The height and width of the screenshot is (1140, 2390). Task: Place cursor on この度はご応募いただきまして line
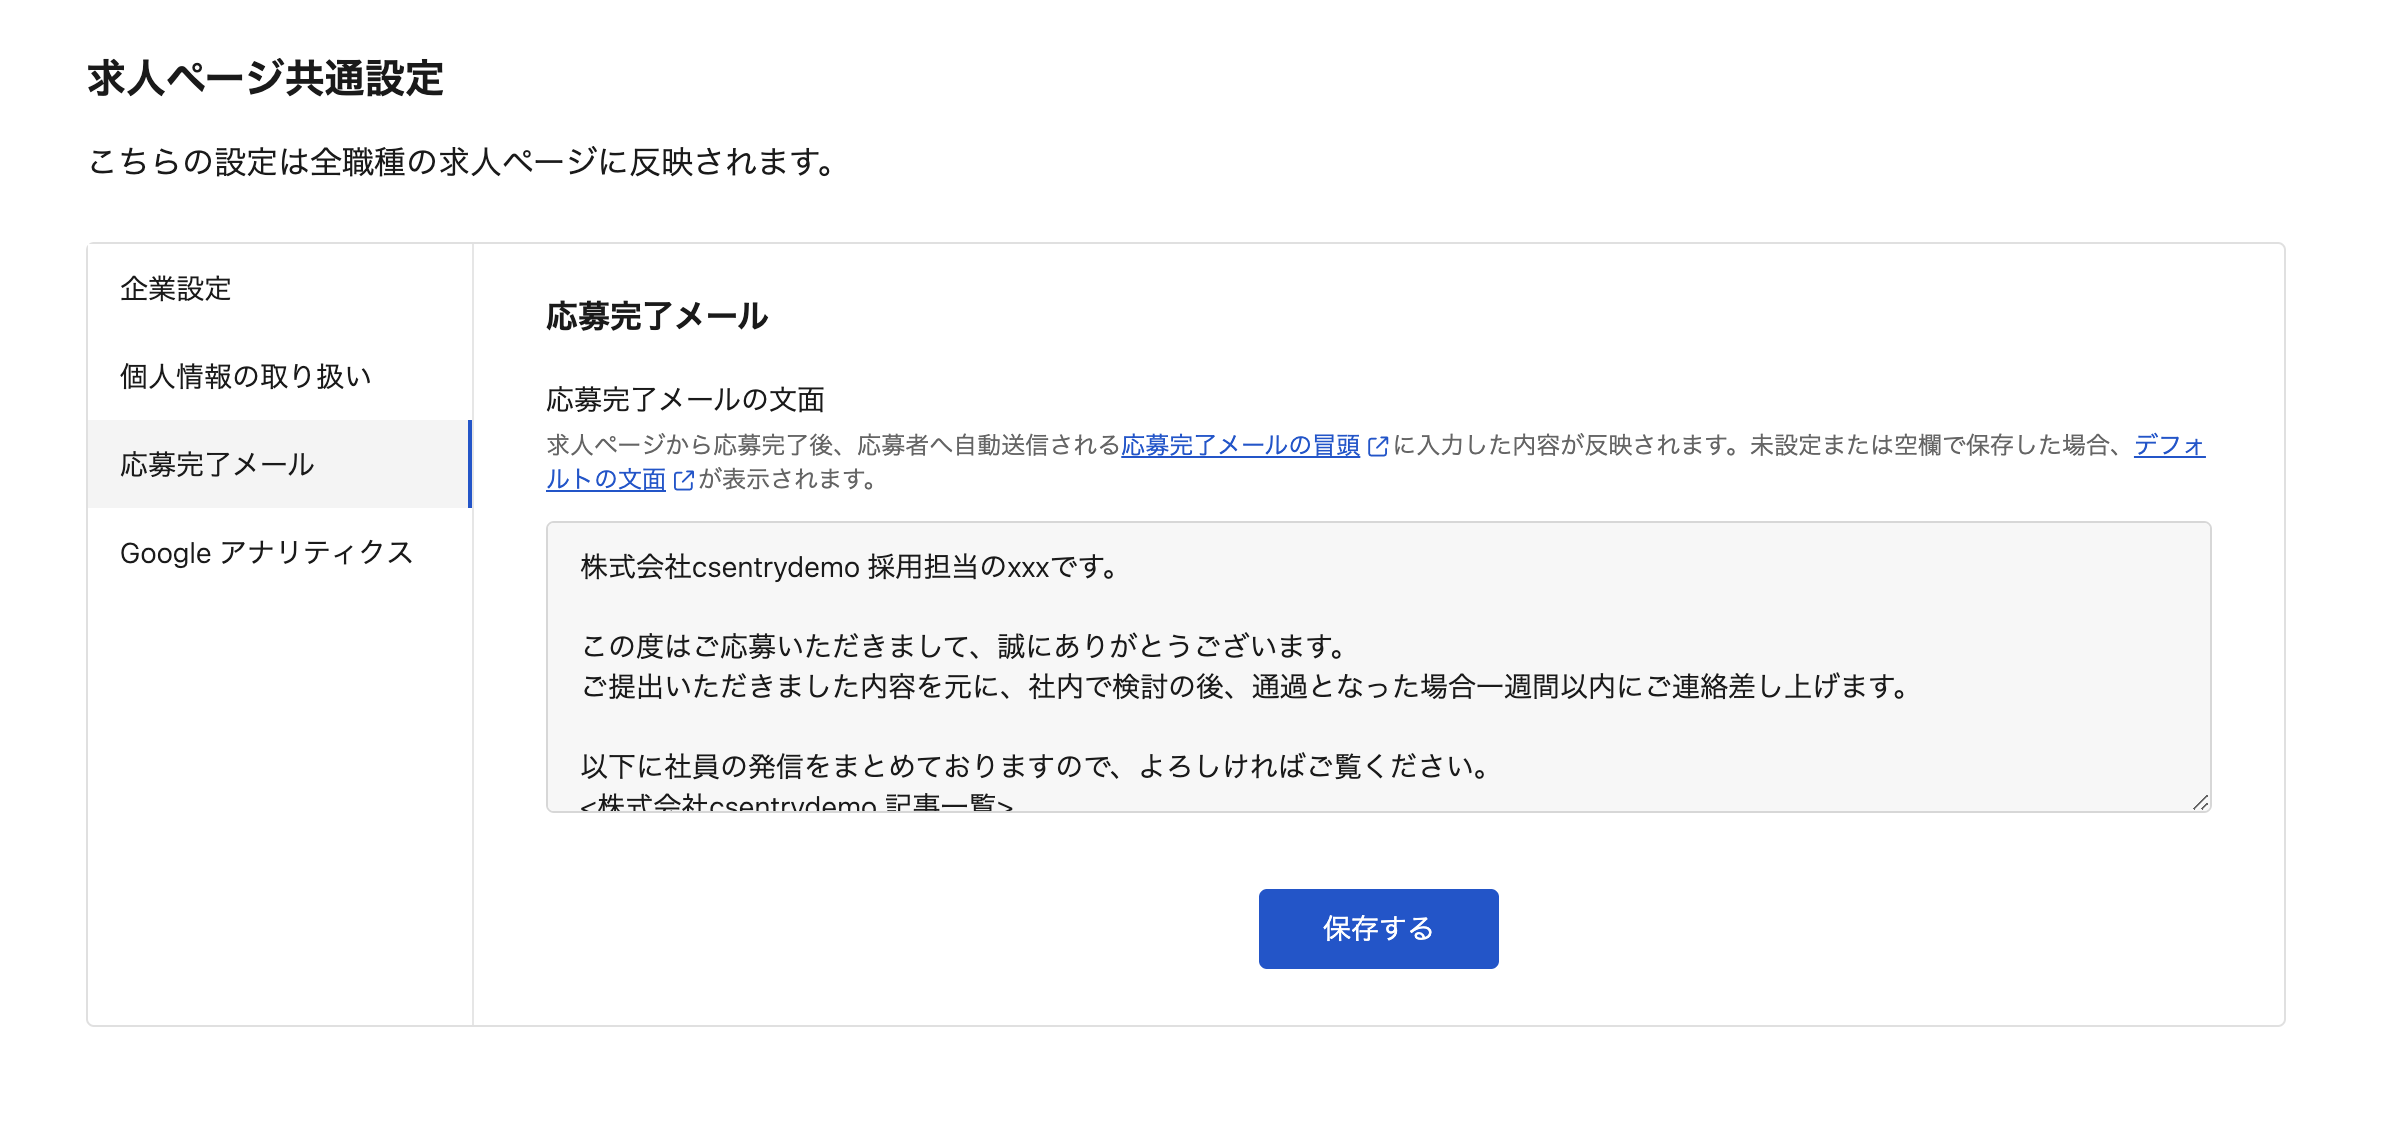[964, 647]
